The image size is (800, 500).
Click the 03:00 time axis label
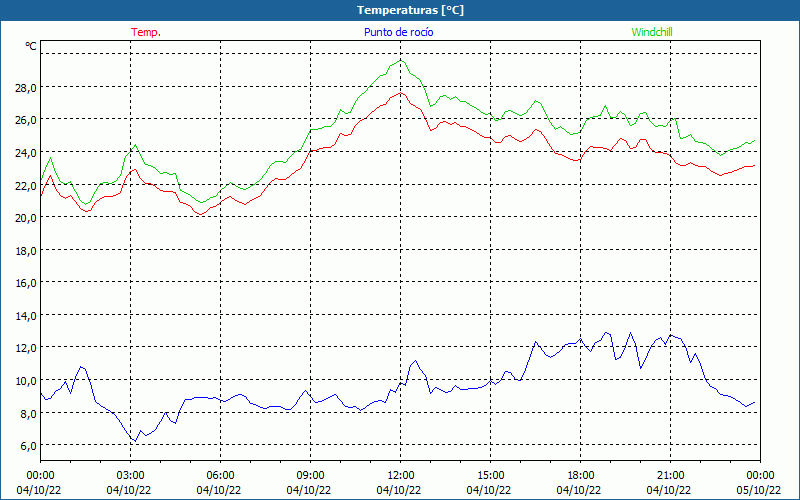pos(131,476)
